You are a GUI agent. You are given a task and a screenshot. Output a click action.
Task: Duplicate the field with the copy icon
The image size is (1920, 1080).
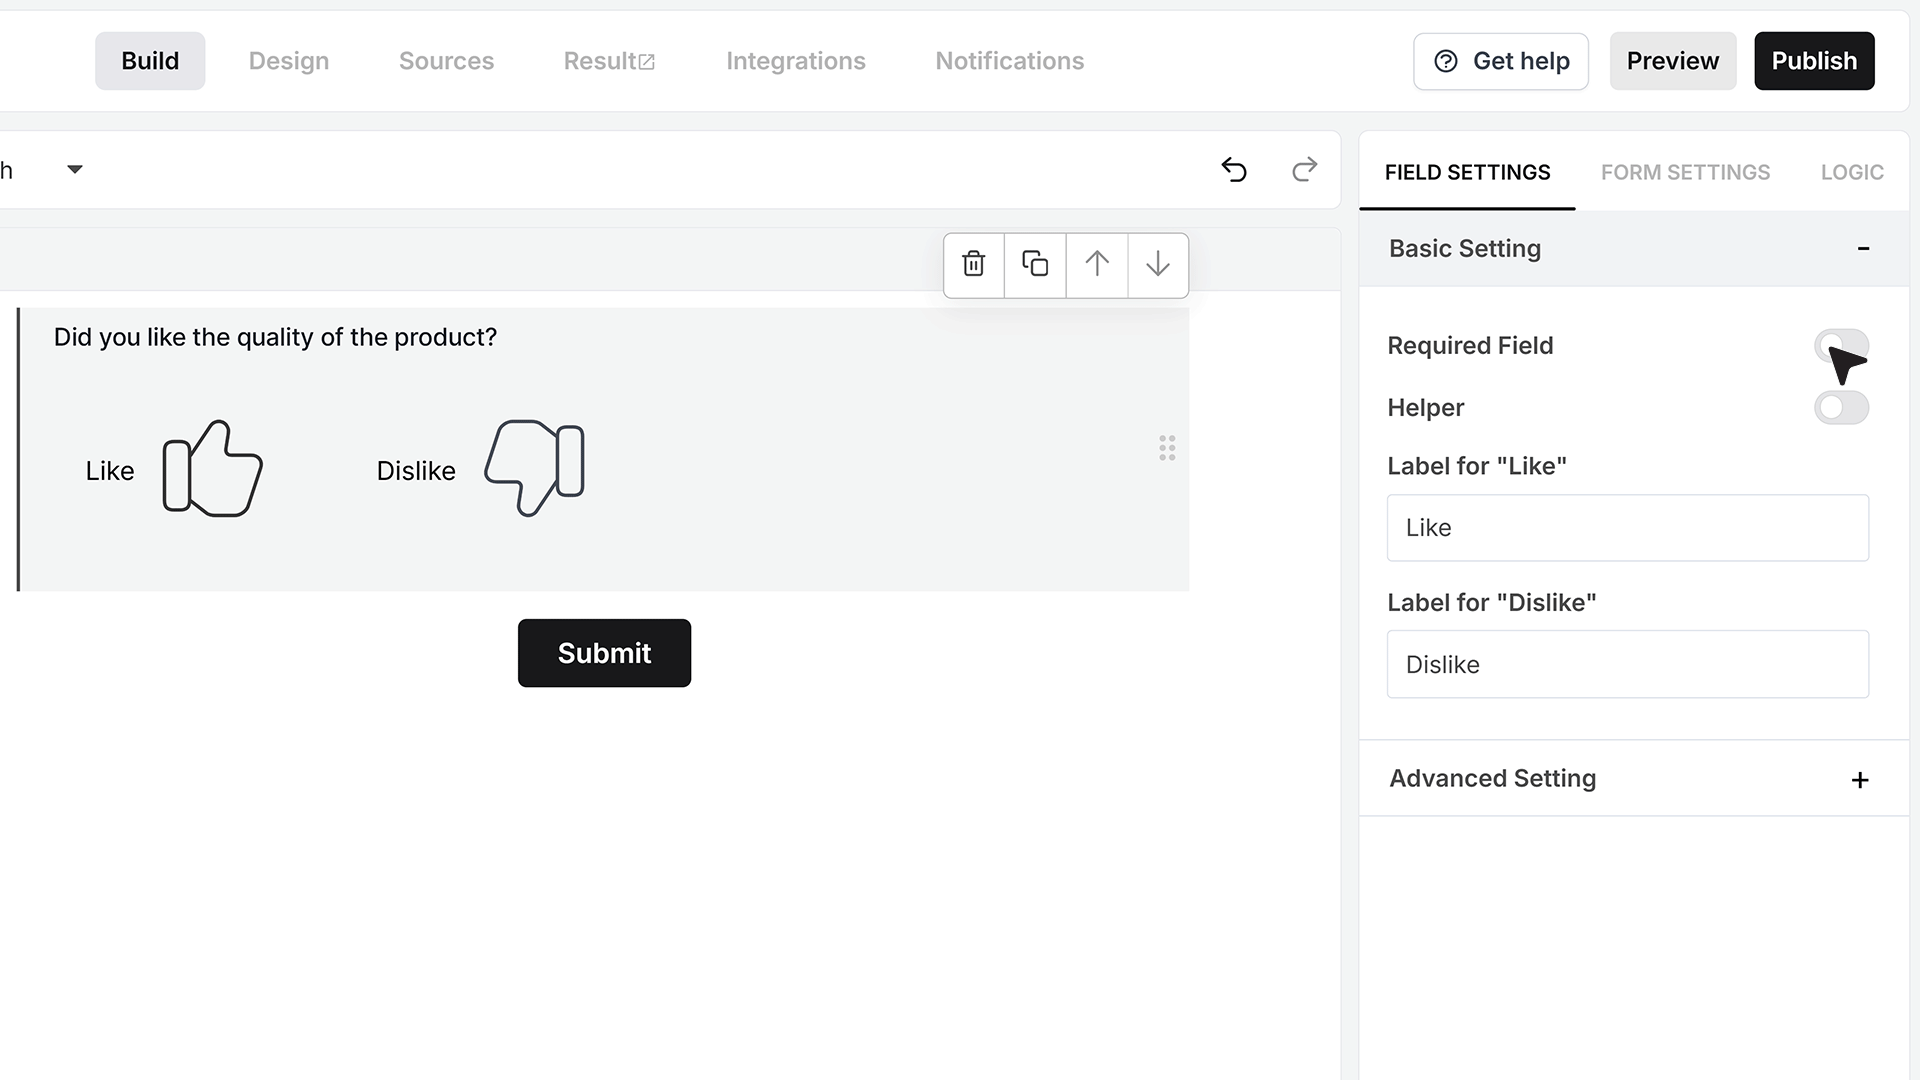click(1035, 265)
